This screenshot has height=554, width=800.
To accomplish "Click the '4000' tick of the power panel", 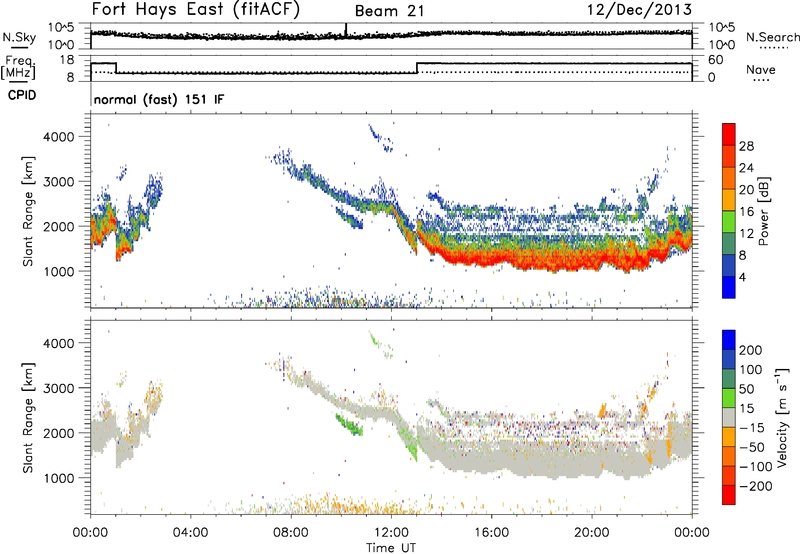I will [x=59, y=137].
